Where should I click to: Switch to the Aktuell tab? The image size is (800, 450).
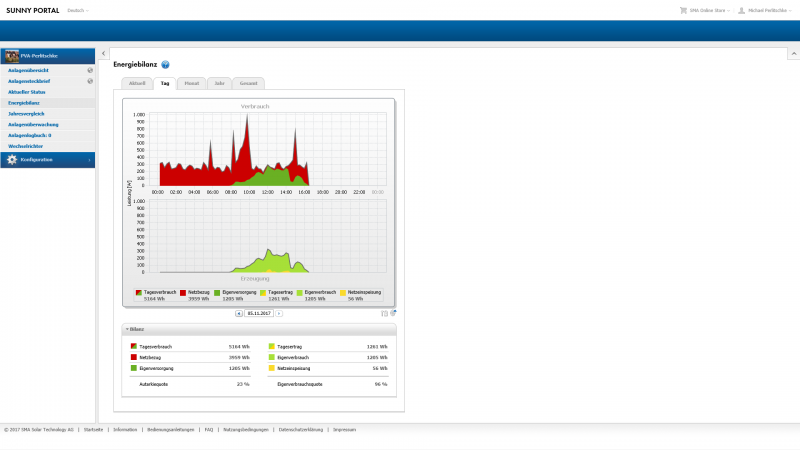click(x=137, y=83)
